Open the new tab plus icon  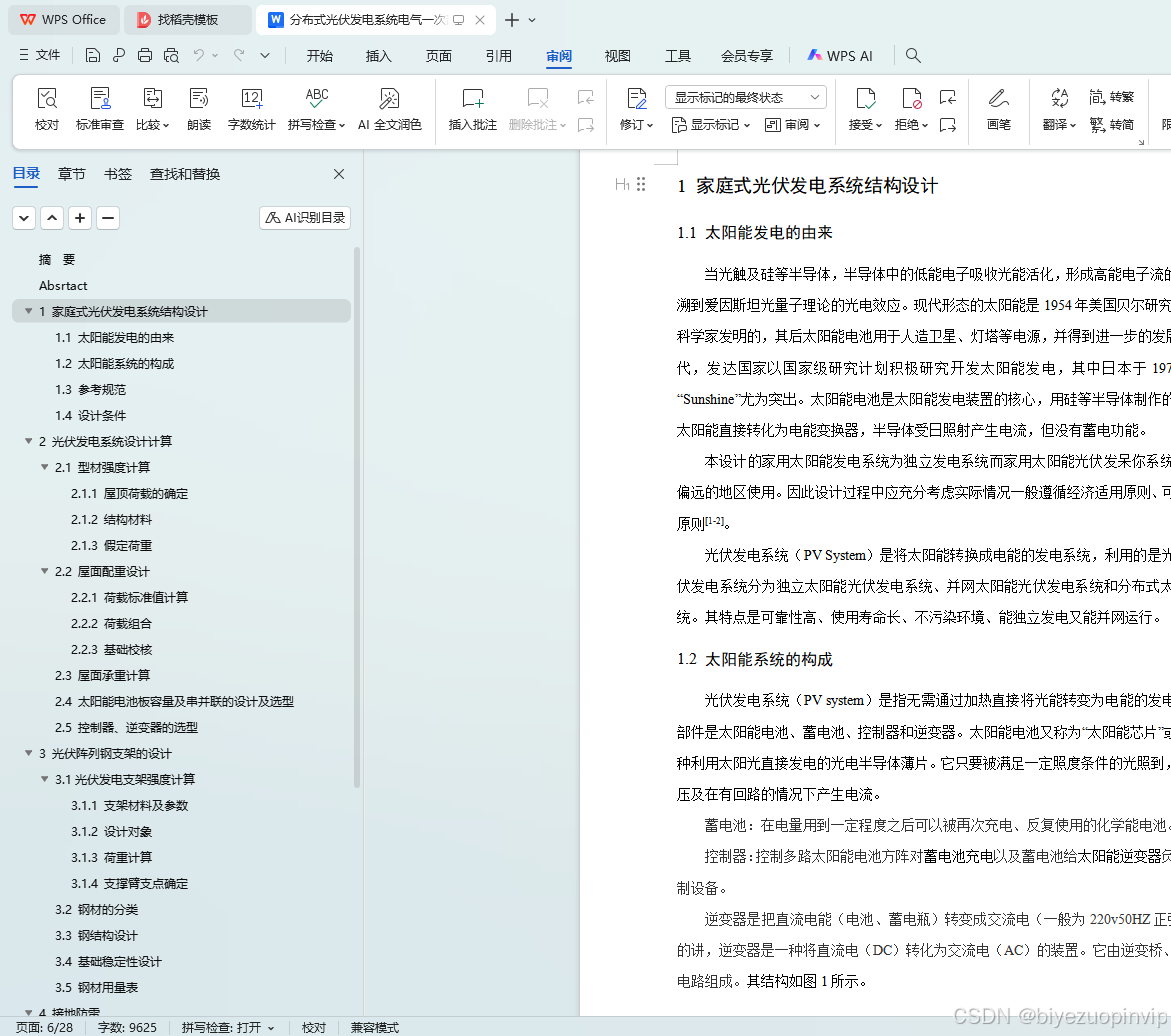pos(512,20)
